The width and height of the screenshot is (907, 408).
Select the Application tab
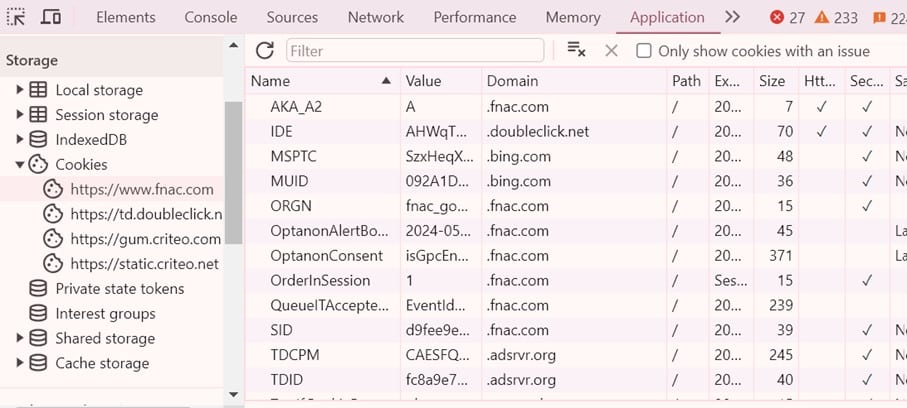point(668,17)
